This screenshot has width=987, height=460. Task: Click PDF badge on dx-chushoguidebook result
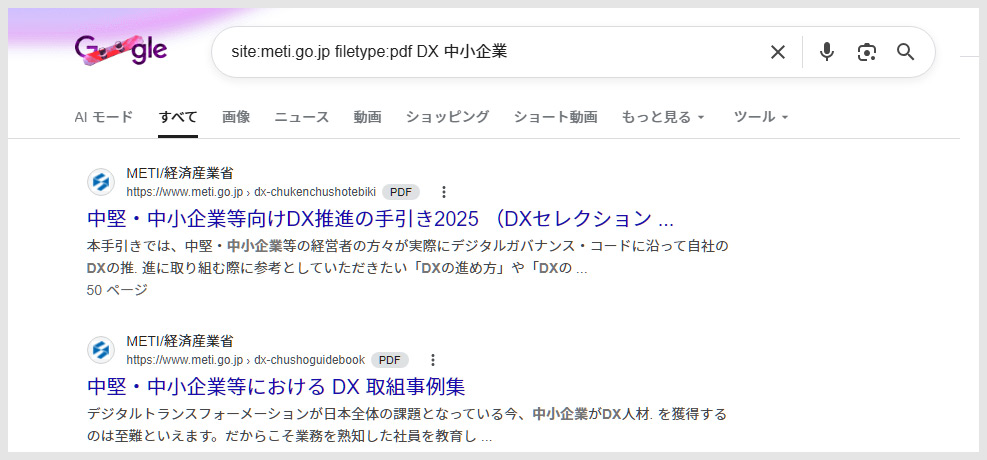tap(390, 360)
